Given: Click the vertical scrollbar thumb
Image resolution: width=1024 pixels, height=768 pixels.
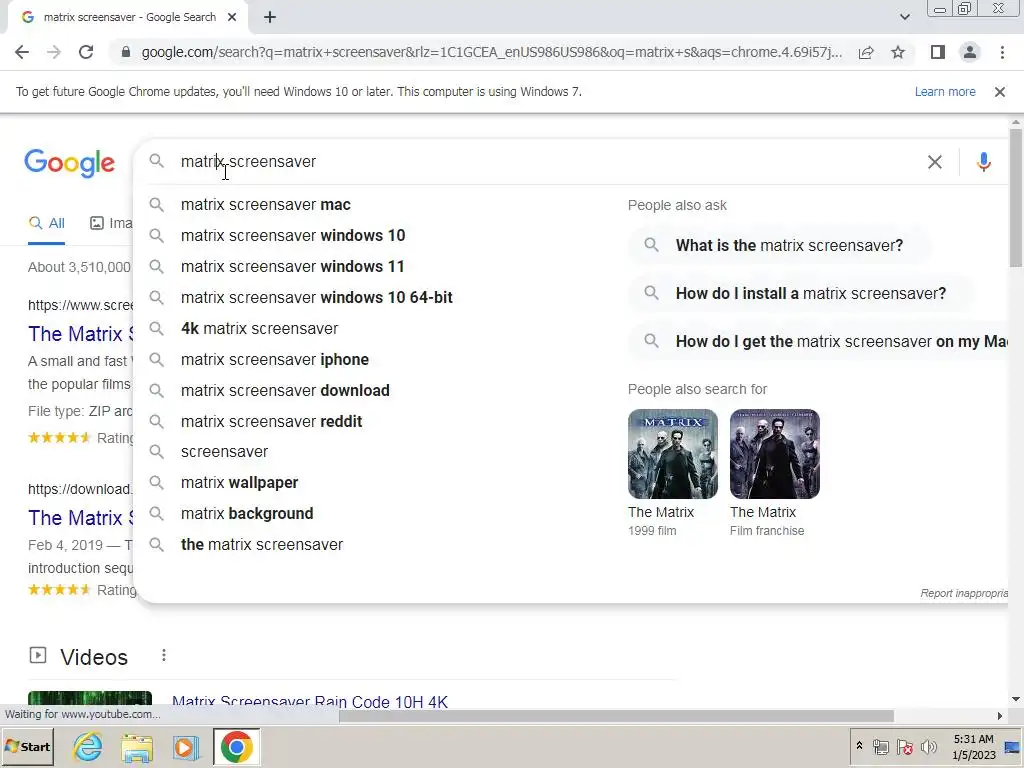Looking at the screenshot, I should click(1016, 198).
